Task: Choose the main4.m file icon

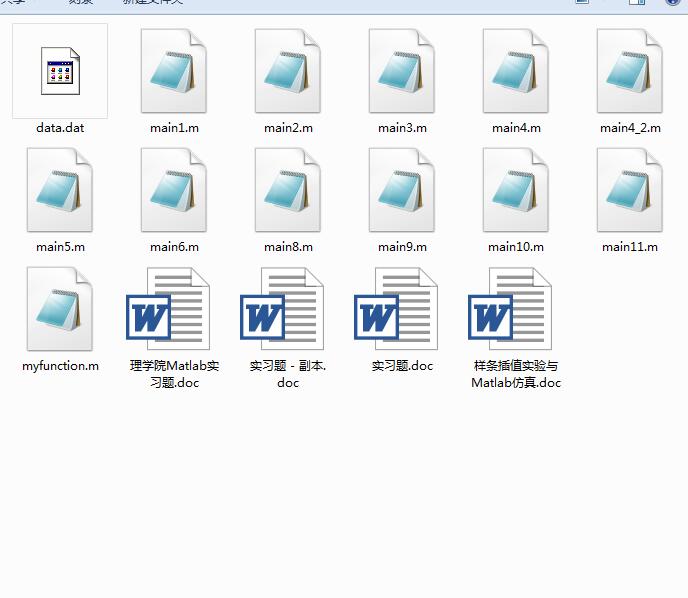Action: click(x=516, y=71)
